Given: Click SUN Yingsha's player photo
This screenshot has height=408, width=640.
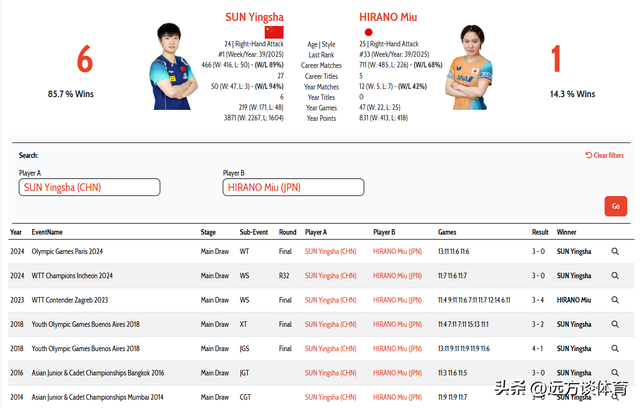Looking at the screenshot, I should (173, 67).
